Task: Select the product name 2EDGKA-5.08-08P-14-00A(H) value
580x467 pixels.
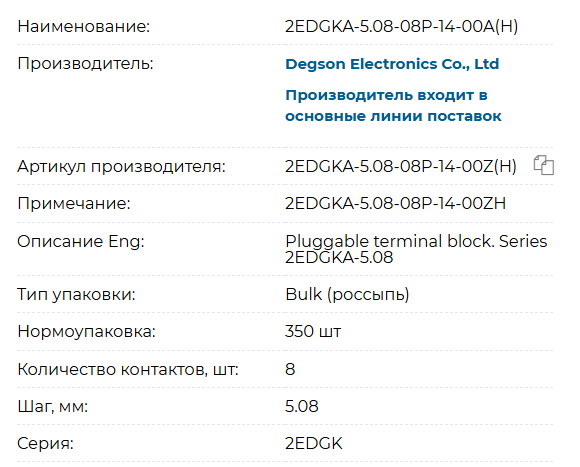Action: [x=401, y=26]
